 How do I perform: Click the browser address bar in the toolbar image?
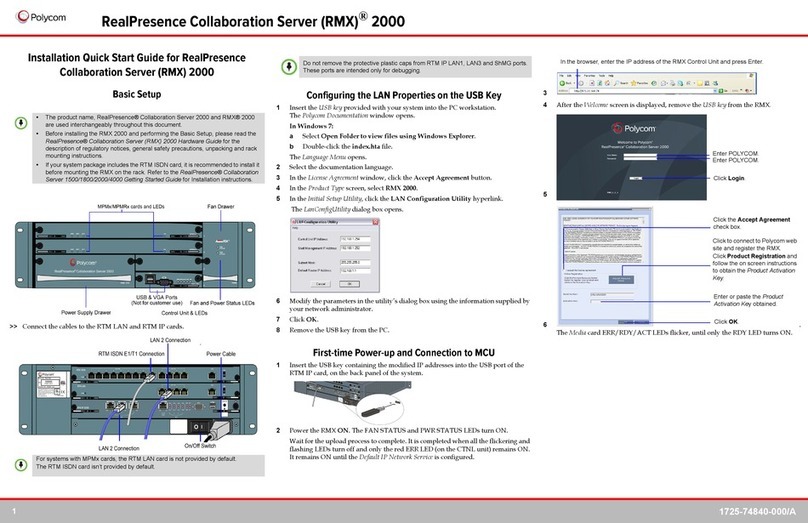pyautogui.click(x=642, y=91)
